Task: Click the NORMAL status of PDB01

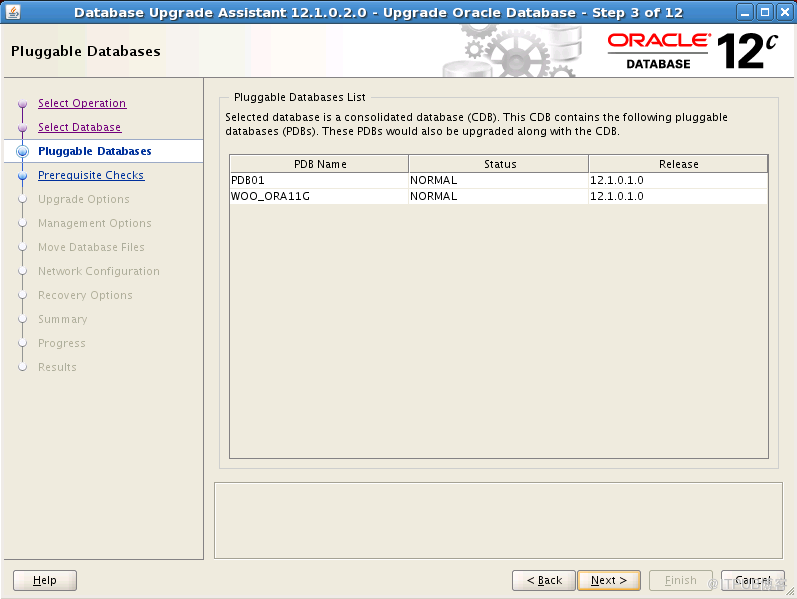Action: 498,181
